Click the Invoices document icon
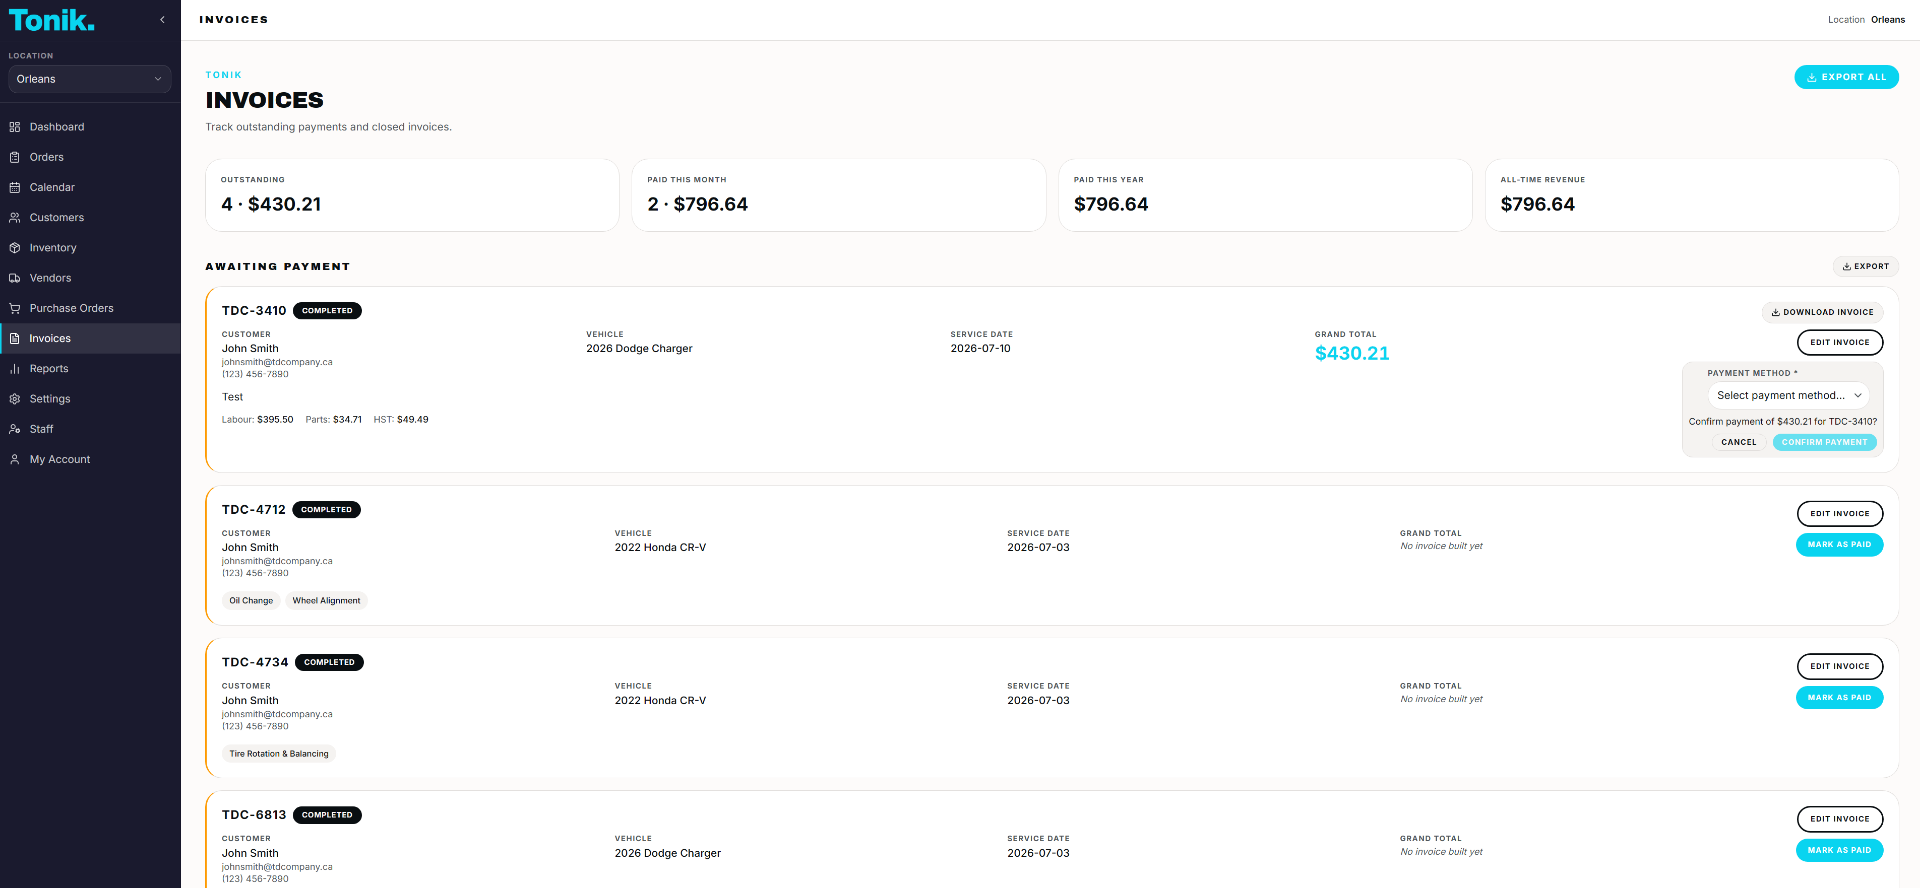 click(15, 338)
